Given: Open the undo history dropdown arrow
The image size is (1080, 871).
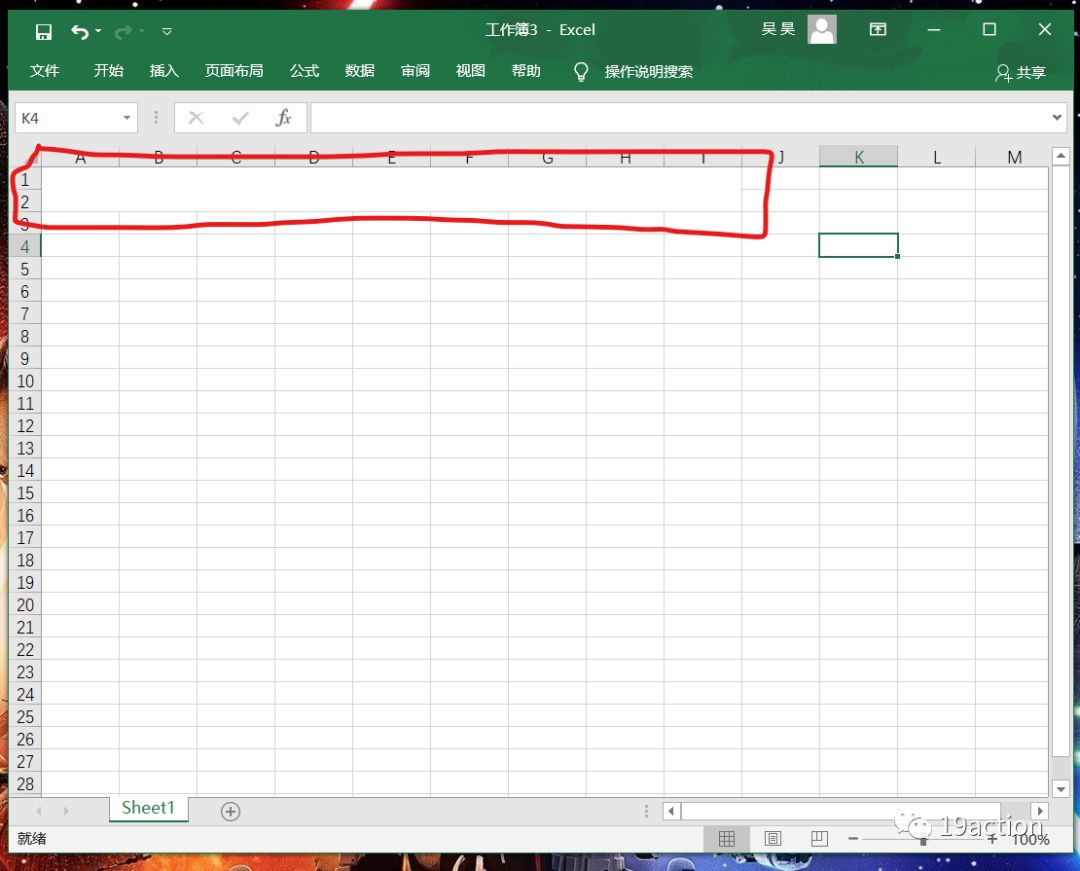Looking at the screenshot, I should [x=98, y=31].
